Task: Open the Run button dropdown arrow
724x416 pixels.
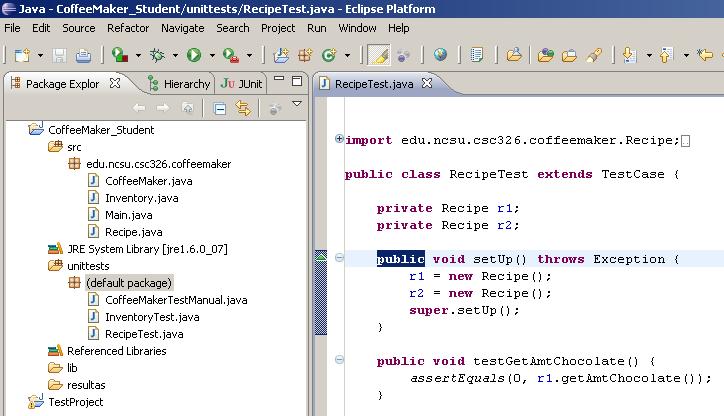Action: pyautogui.click(x=211, y=56)
